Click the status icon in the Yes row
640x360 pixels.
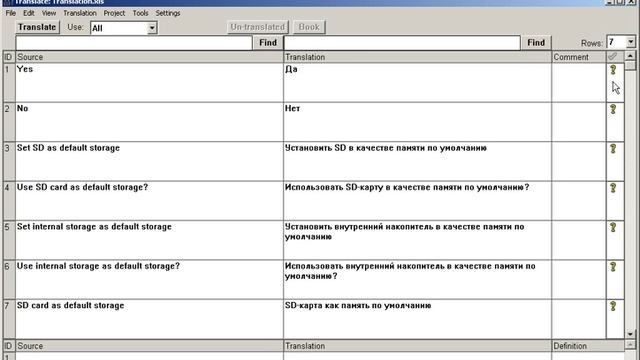[x=613, y=70]
